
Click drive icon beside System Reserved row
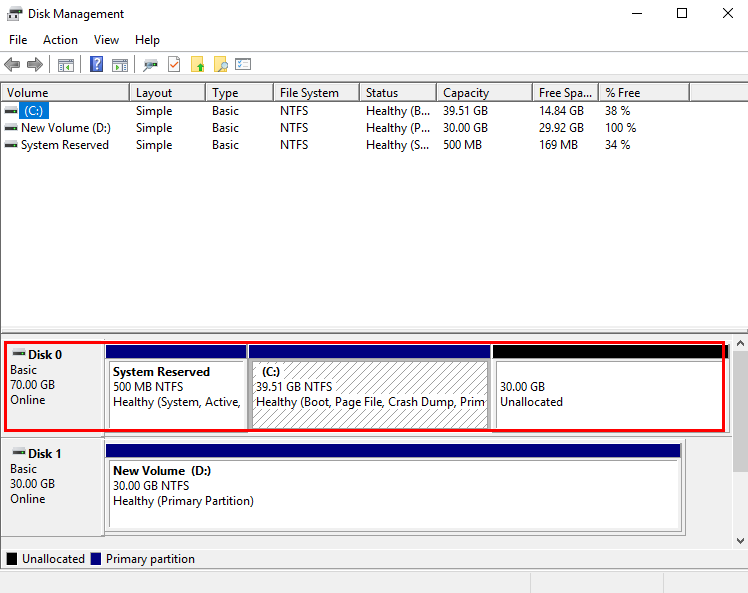(x=10, y=145)
